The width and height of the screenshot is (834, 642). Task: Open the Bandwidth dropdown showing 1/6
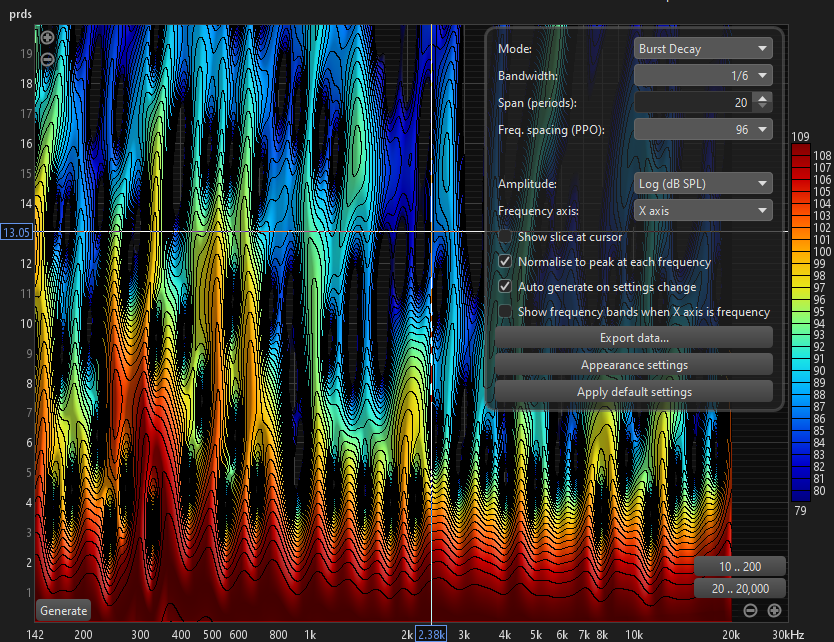(x=703, y=76)
